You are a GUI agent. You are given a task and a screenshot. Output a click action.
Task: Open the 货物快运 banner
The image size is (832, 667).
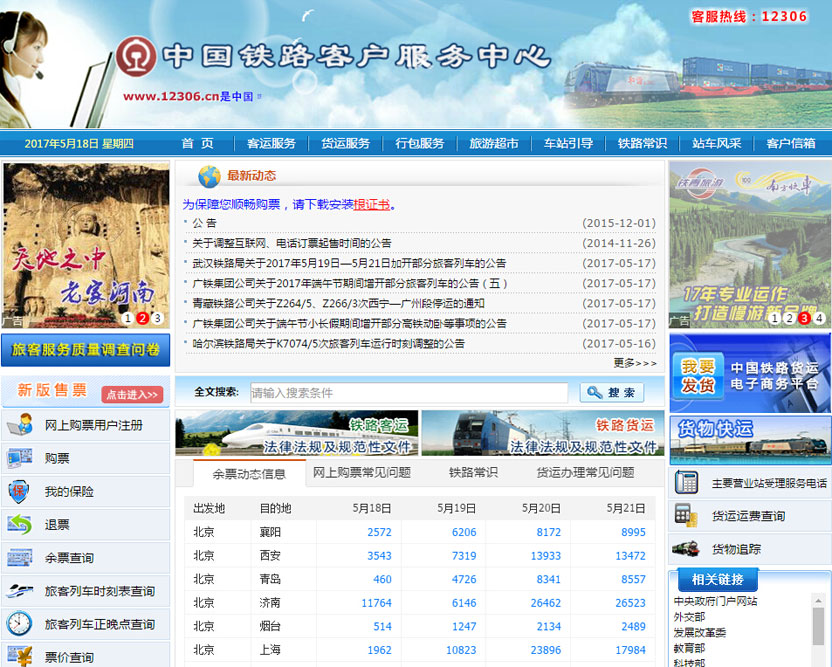click(750, 441)
